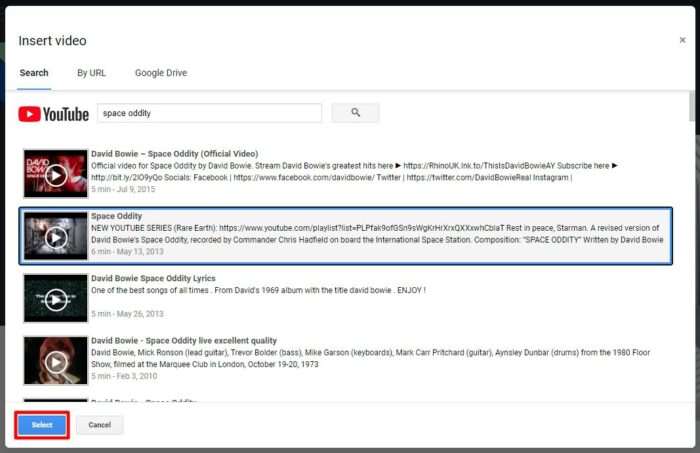Viewport: 700px width, 453px height.
Task: Open the Google Drive tab
Action: tap(161, 73)
